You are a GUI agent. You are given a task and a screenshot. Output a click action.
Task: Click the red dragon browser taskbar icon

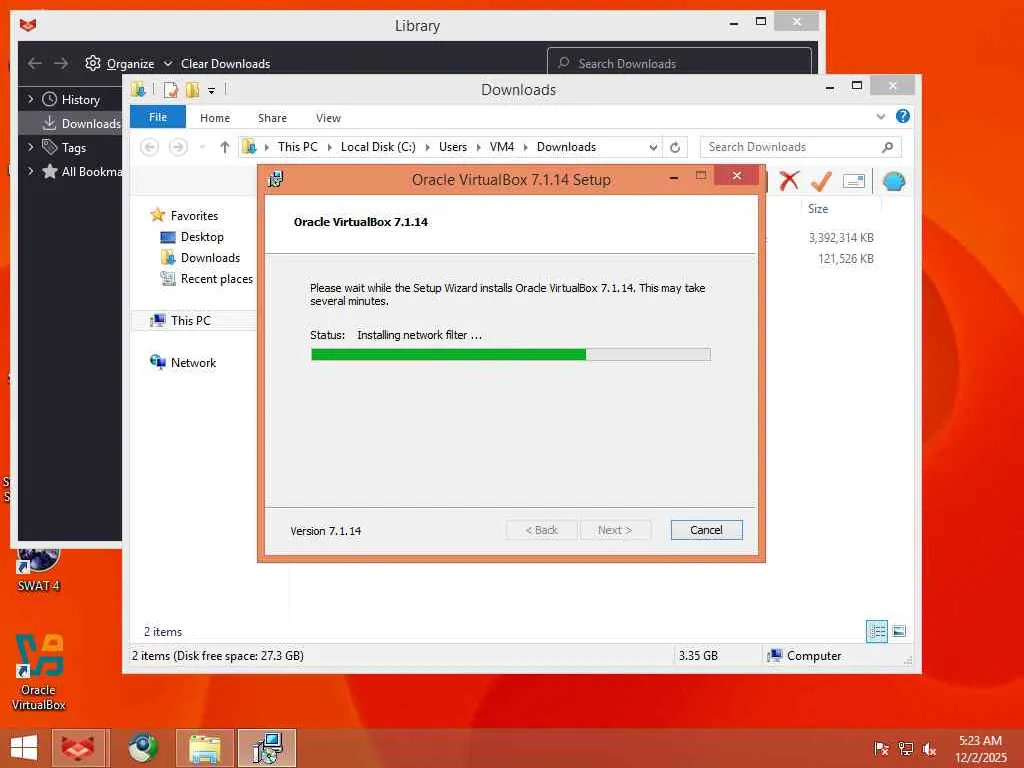78,748
